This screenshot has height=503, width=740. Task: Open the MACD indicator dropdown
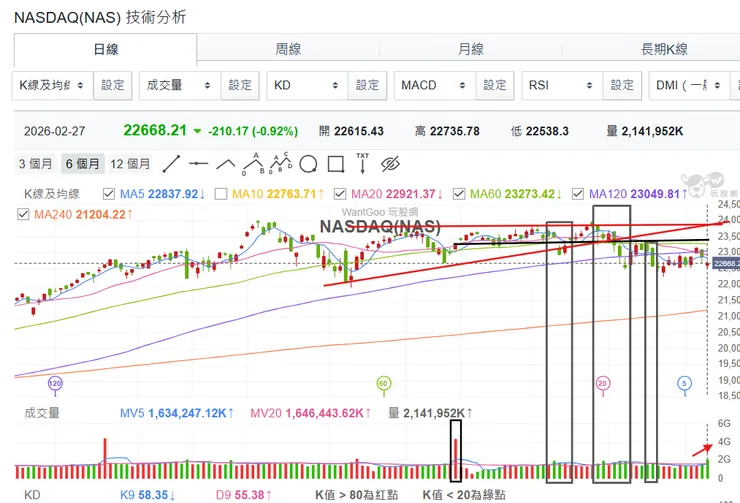click(x=435, y=85)
